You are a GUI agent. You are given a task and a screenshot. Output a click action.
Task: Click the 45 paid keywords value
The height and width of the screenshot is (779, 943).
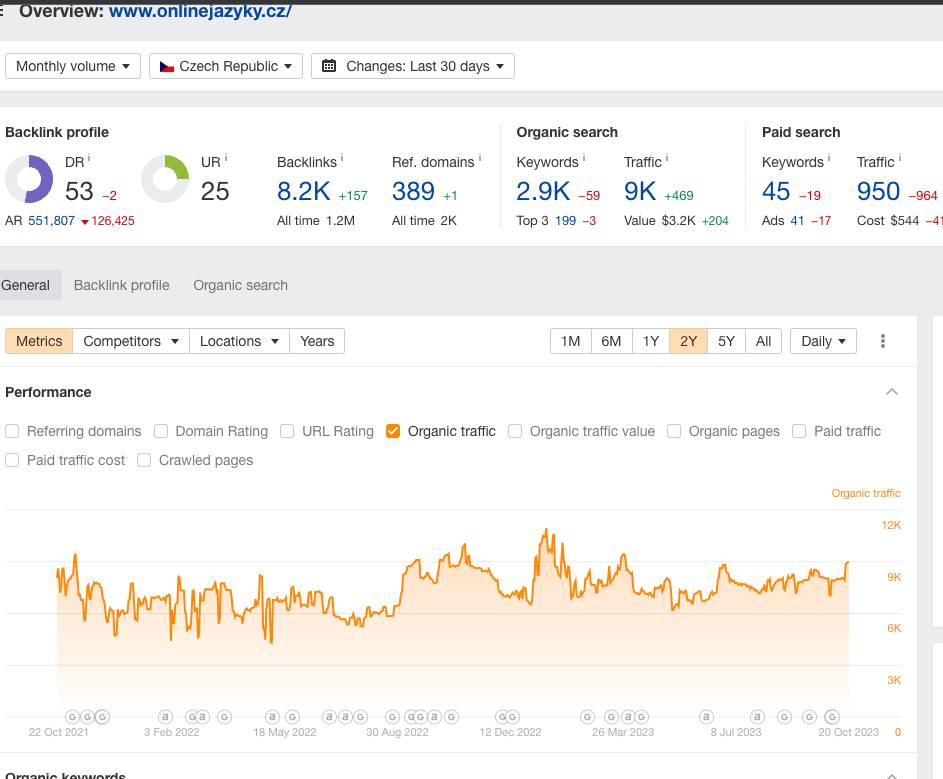(776, 191)
